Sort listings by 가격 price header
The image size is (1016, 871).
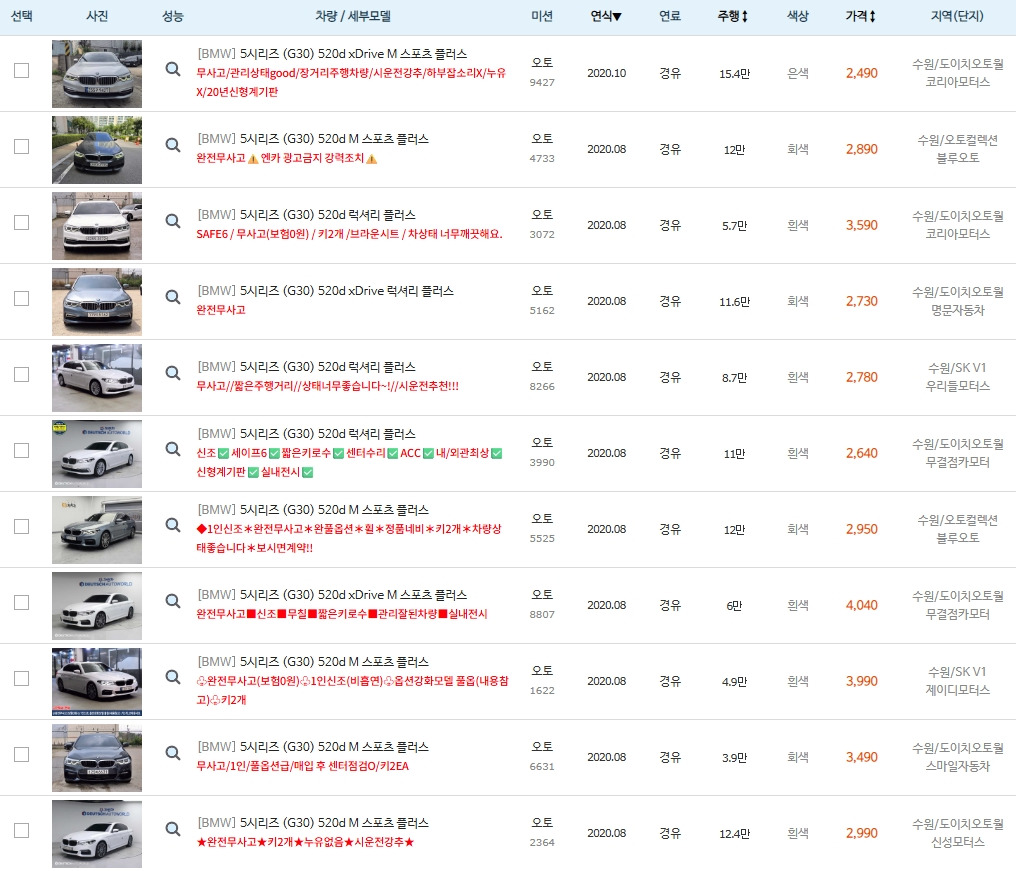(860, 16)
